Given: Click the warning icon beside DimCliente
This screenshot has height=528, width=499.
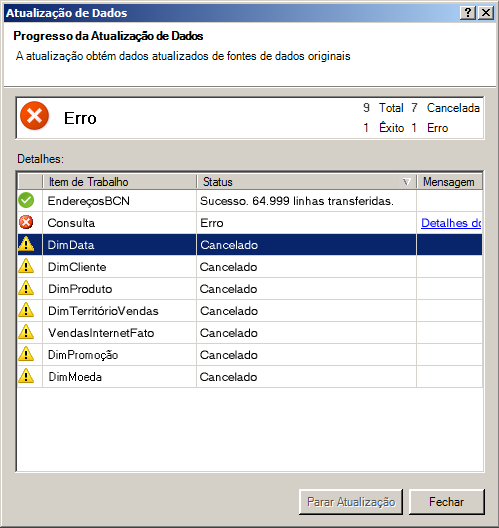Looking at the screenshot, I should [x=26, y=266].
